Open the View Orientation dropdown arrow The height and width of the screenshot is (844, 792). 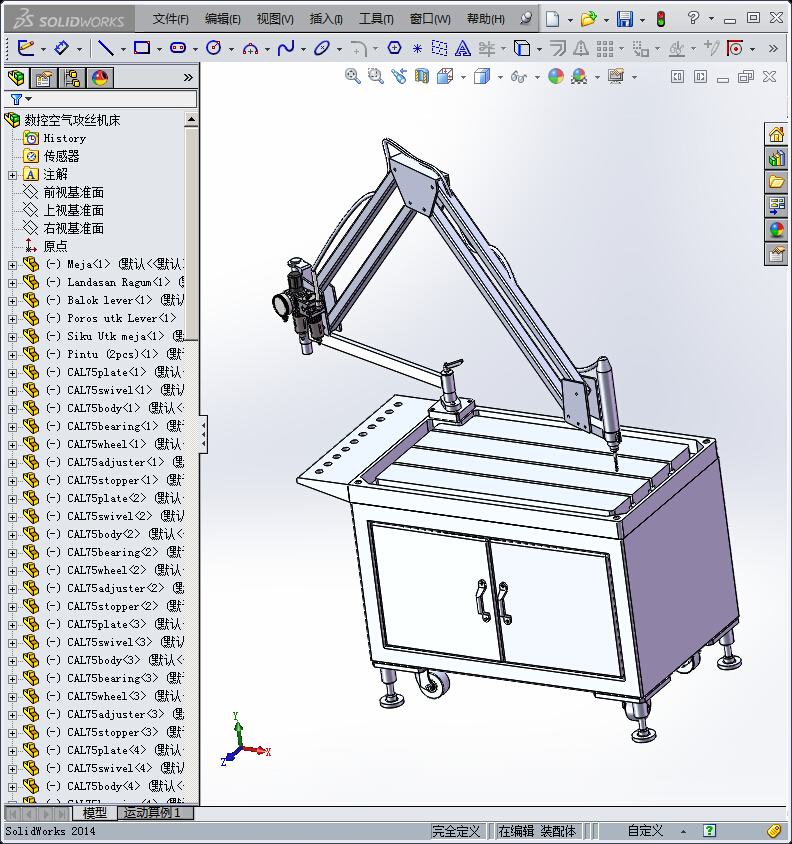pos(463,77)
